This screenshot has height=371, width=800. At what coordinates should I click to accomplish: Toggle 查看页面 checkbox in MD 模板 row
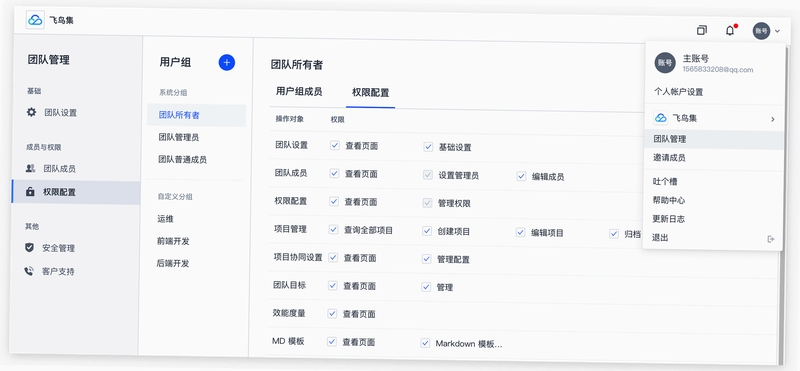click(332, 341)
